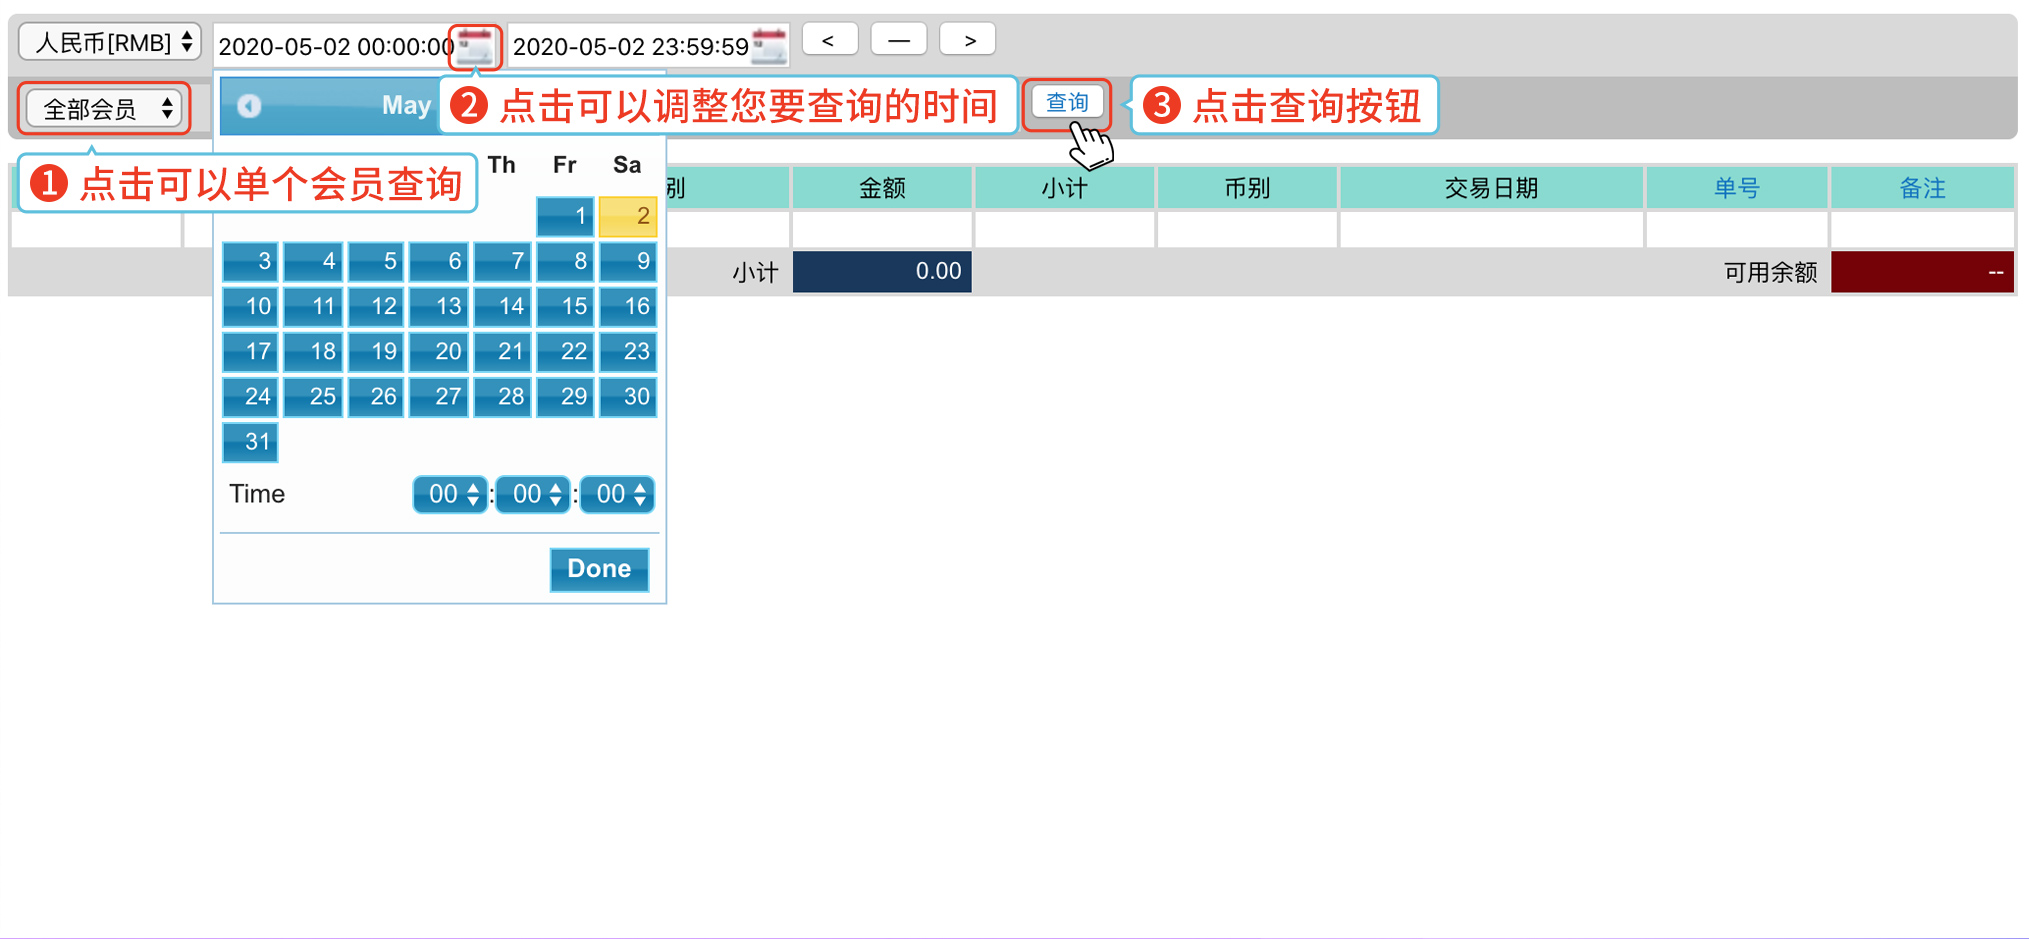Open the end date calendar icon
The height and width of the screenshot is (939, 2029).
pos(769,46)
